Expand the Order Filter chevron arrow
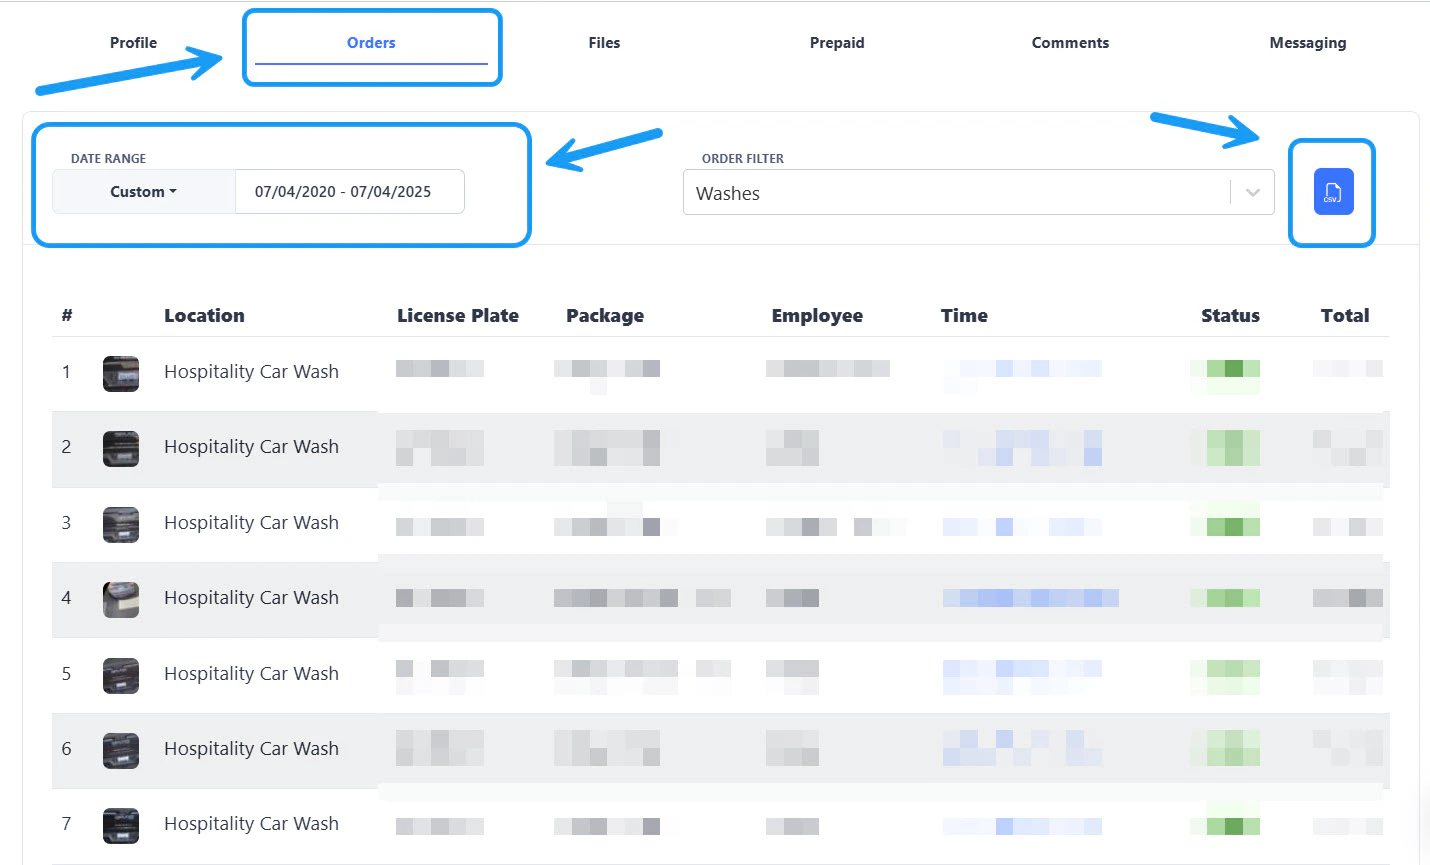Viewport: 1430px width, 865px height. (1252, 193)
